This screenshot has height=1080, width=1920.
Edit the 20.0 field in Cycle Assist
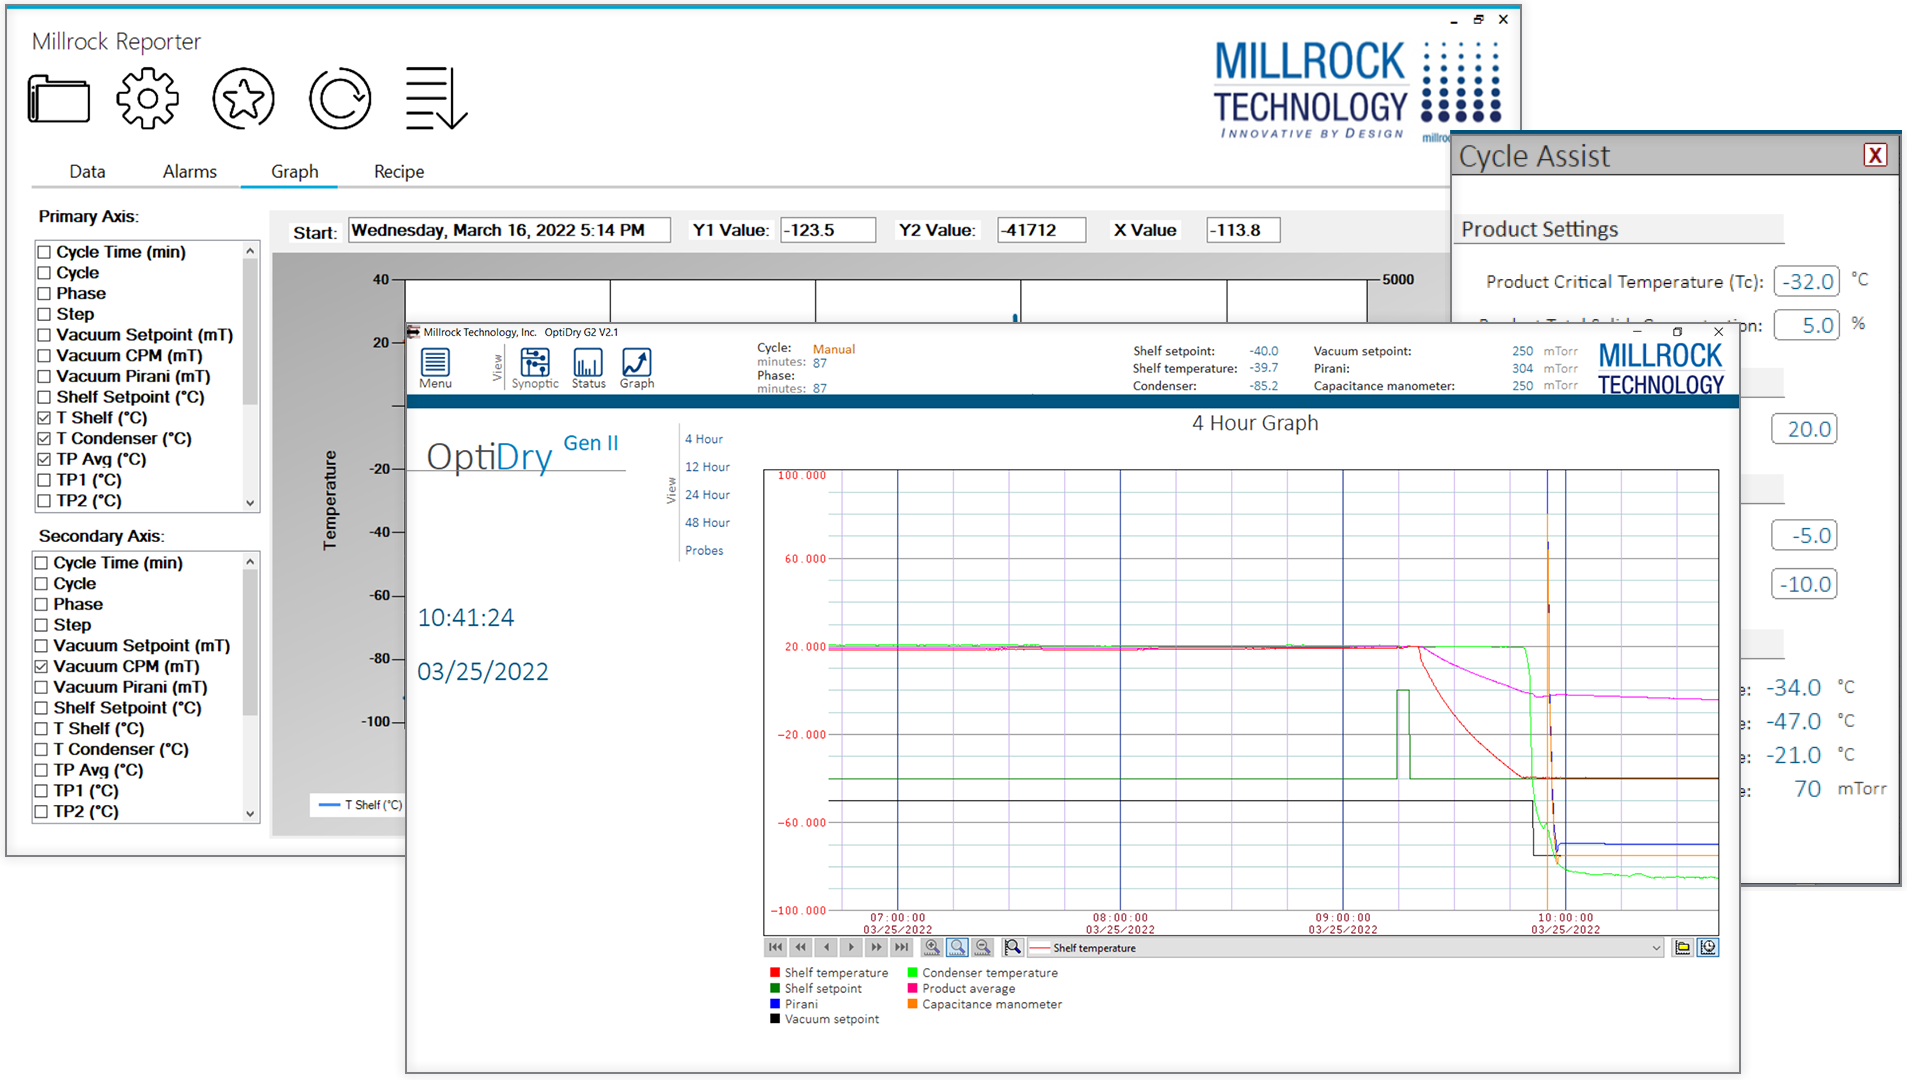(x=1804, y=429)
